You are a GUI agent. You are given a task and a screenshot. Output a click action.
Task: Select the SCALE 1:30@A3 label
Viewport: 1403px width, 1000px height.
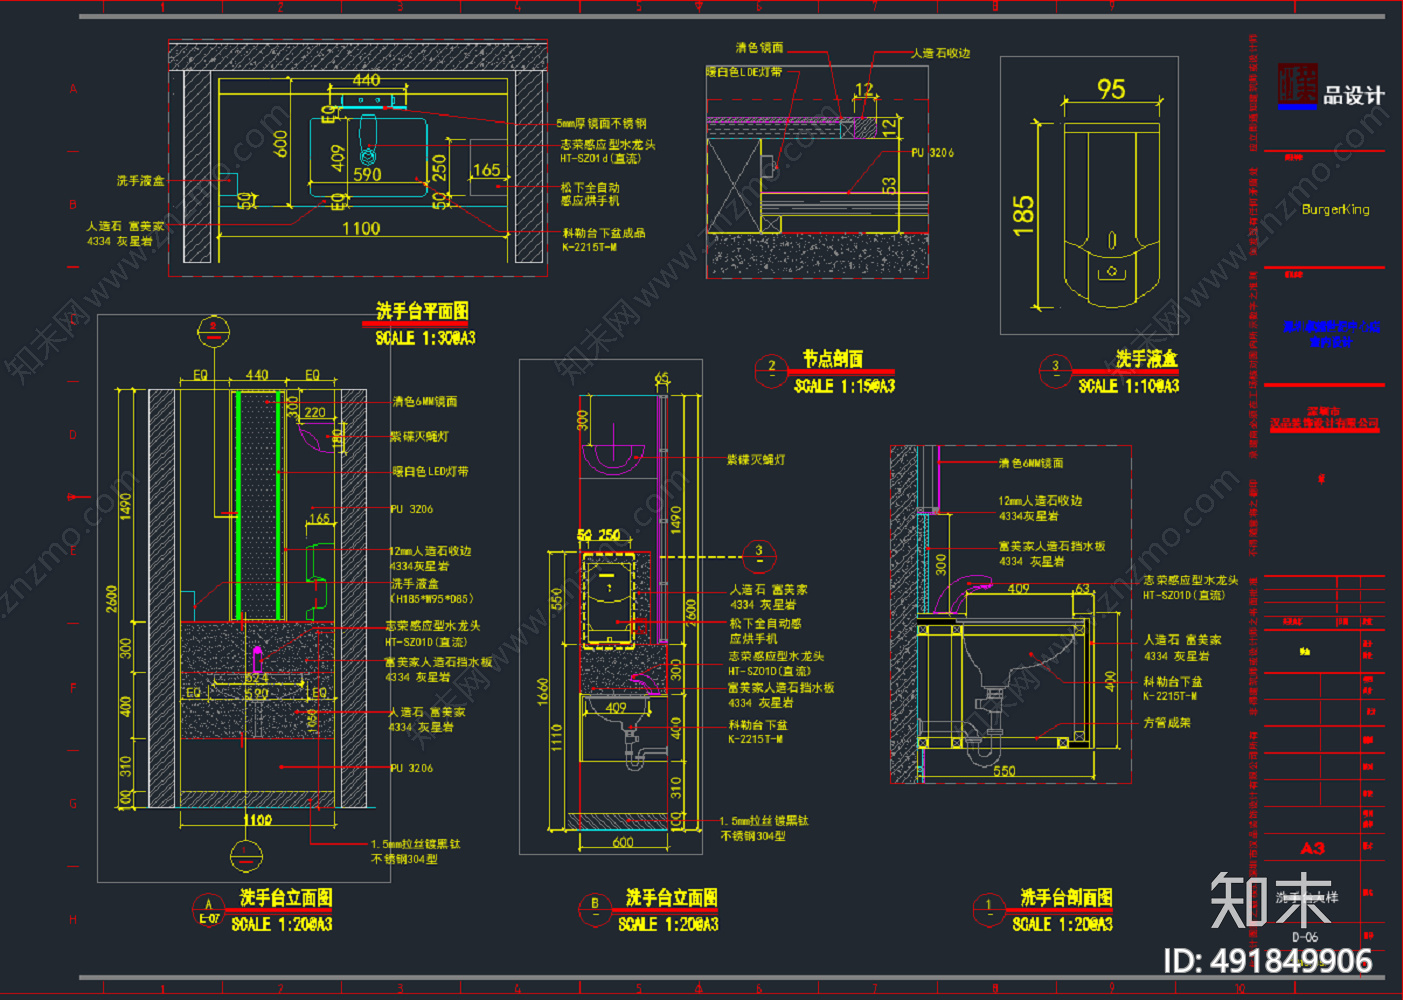pyautogui.click(x=425, y=338)
